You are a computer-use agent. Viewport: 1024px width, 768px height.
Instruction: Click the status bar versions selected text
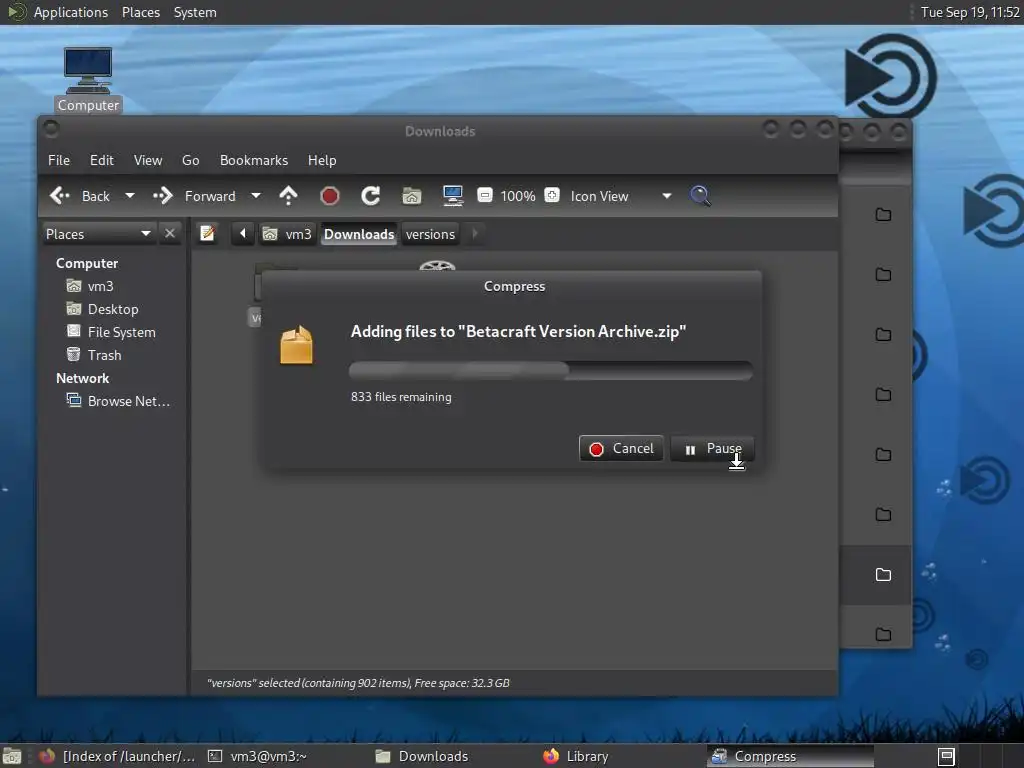click(358, 683)
